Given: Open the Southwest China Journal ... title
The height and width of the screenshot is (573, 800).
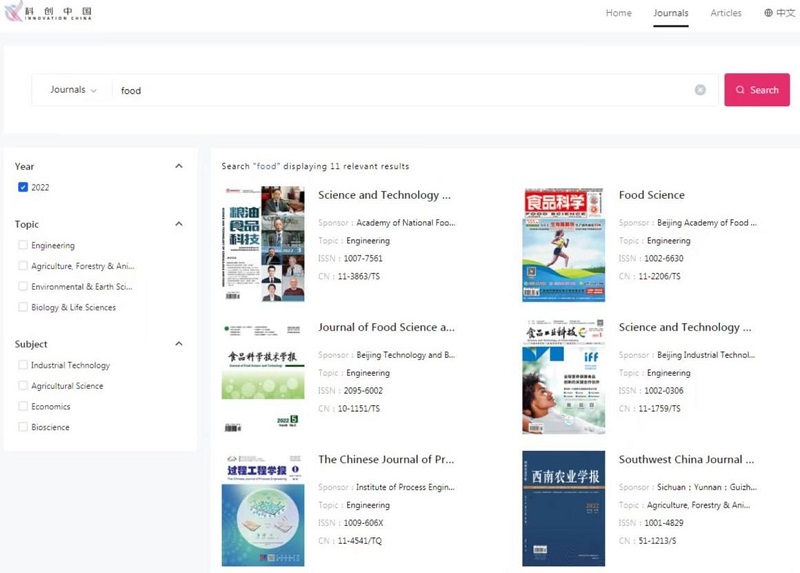Looking at the screenshot, I should click(686, 459).
